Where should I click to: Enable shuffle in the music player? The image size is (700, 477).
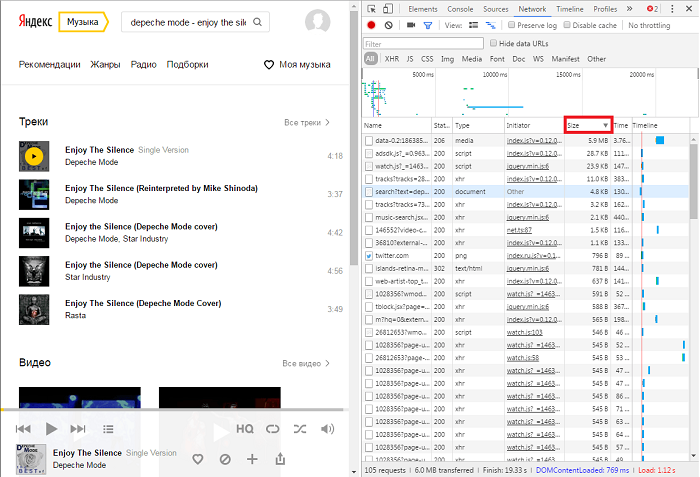pyautogui.click(x=299, y=429)
